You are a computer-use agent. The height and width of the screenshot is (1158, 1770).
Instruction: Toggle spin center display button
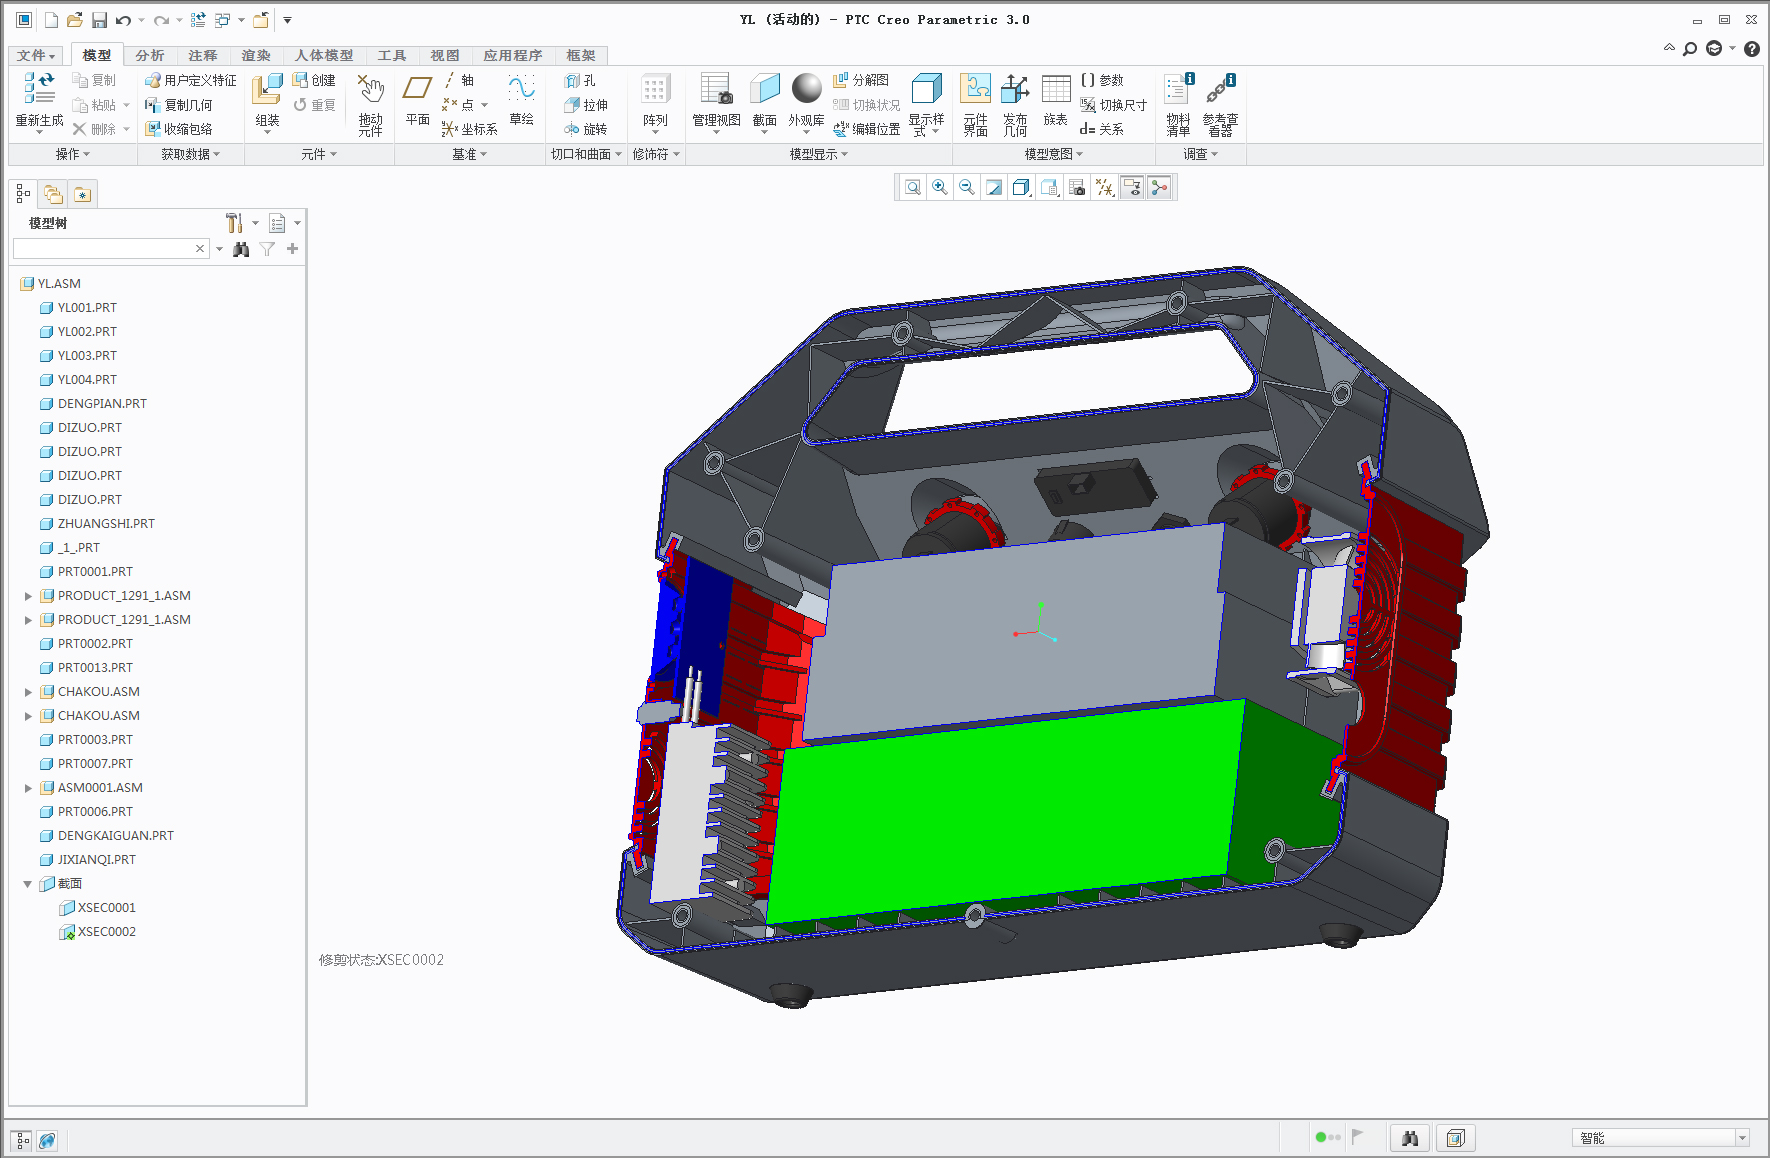1159,188
